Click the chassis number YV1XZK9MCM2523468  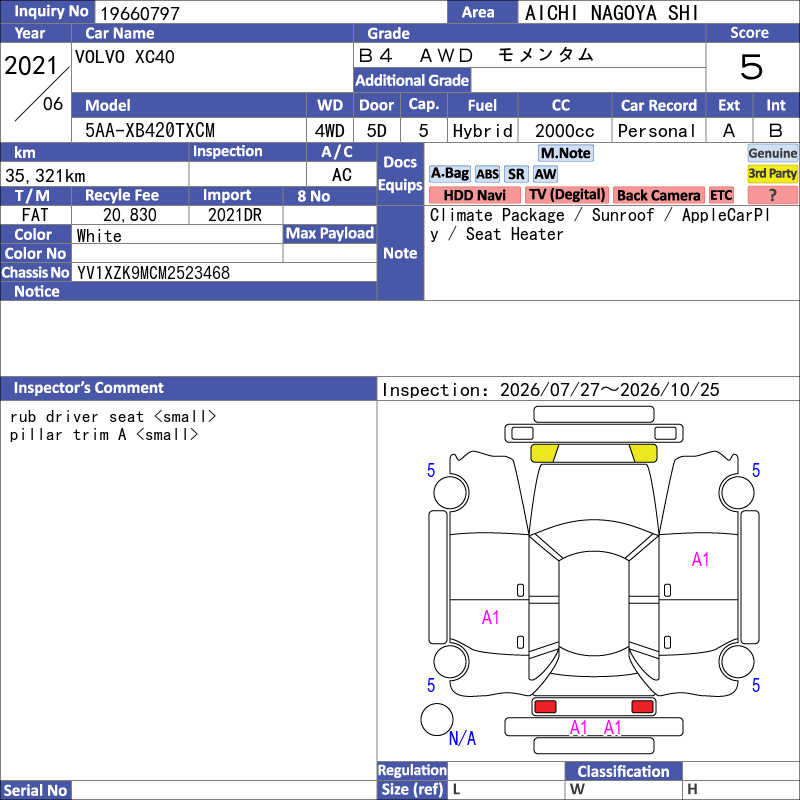[153, 273]
